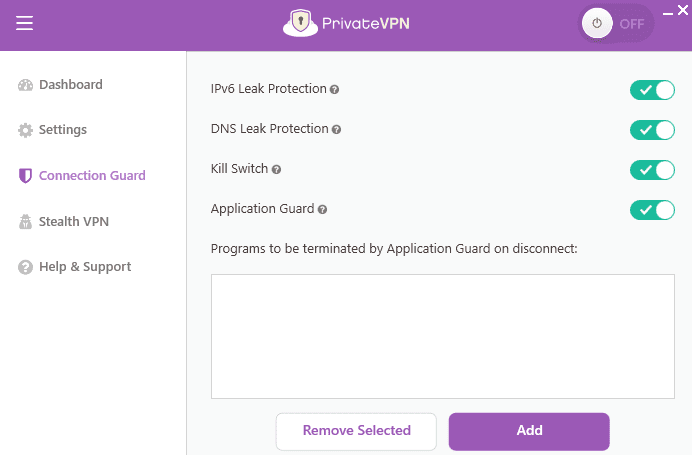Click the Settings gear icon

26,130
